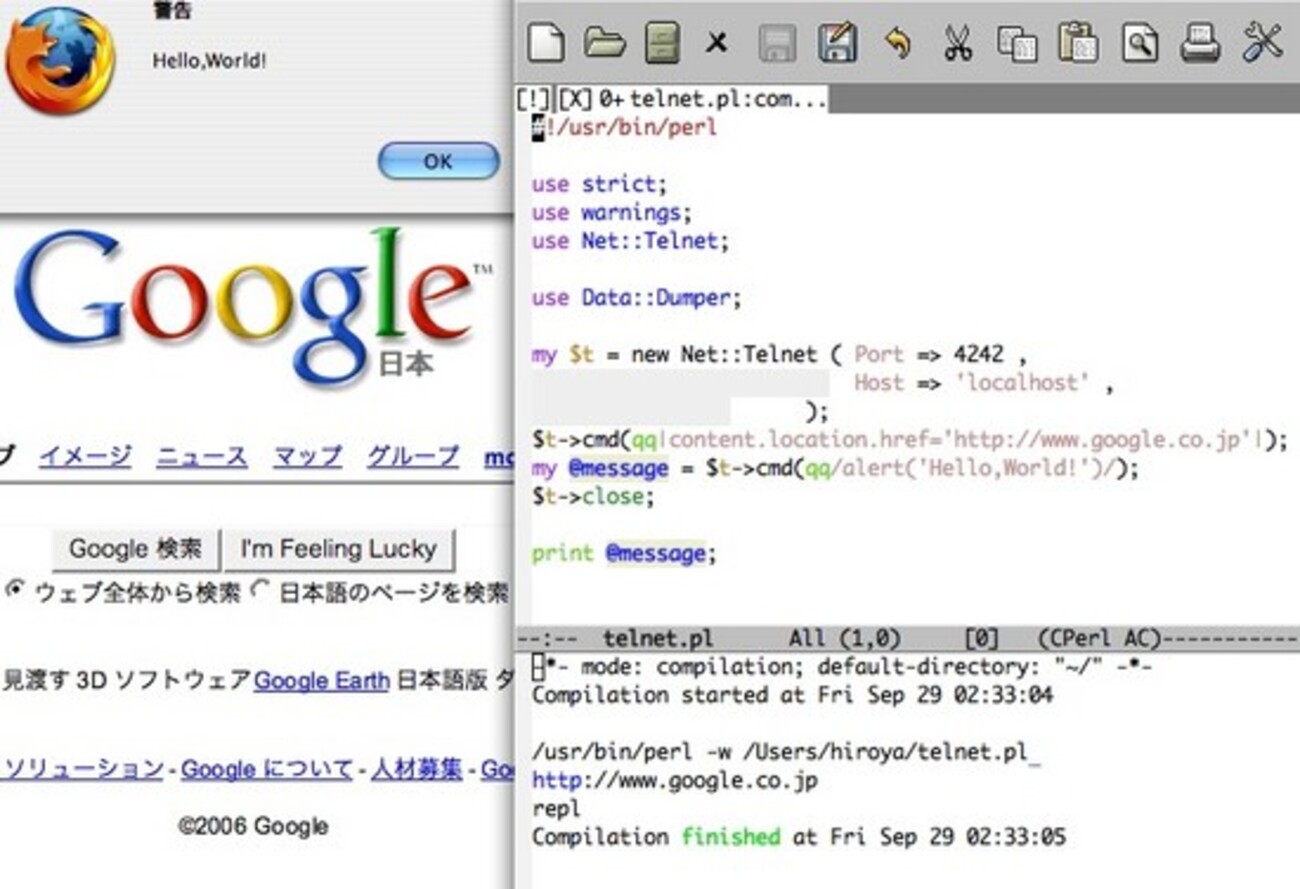Open the ソリューション link
This screenshot has height=889, width=1300.
[x=82, y=769]
